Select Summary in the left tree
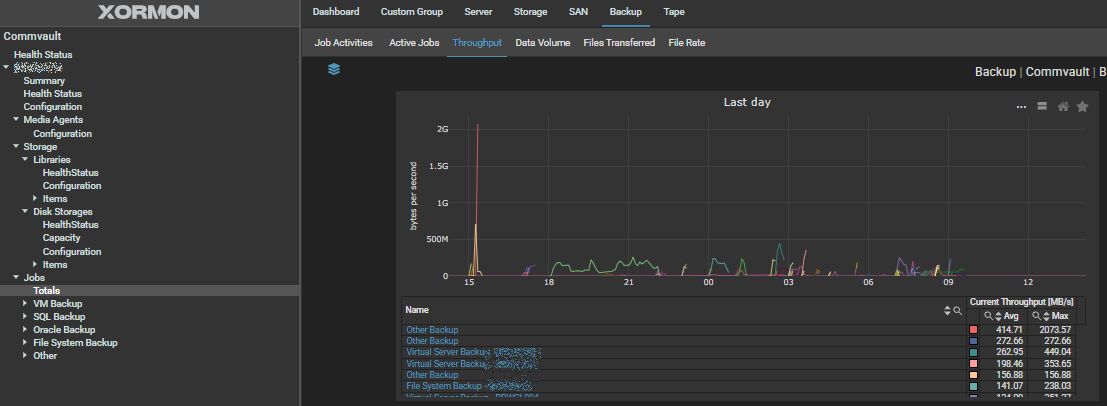Image resolution: width=1107 pixels, height=406 pixels. point(44,81)
